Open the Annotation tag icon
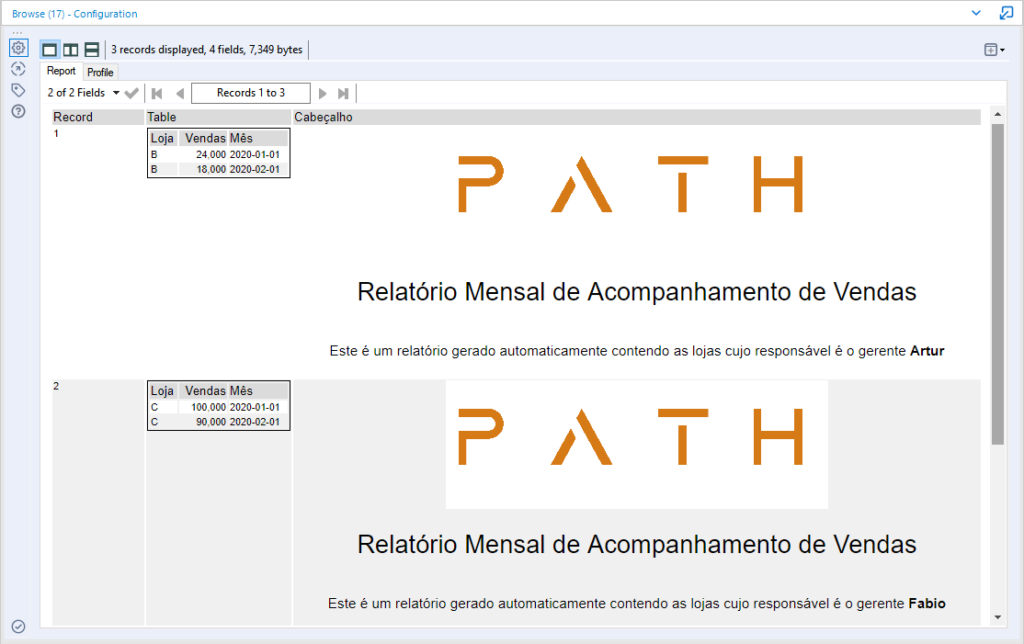The width and height of the screenshot is (1024, 644). point(18,90)
